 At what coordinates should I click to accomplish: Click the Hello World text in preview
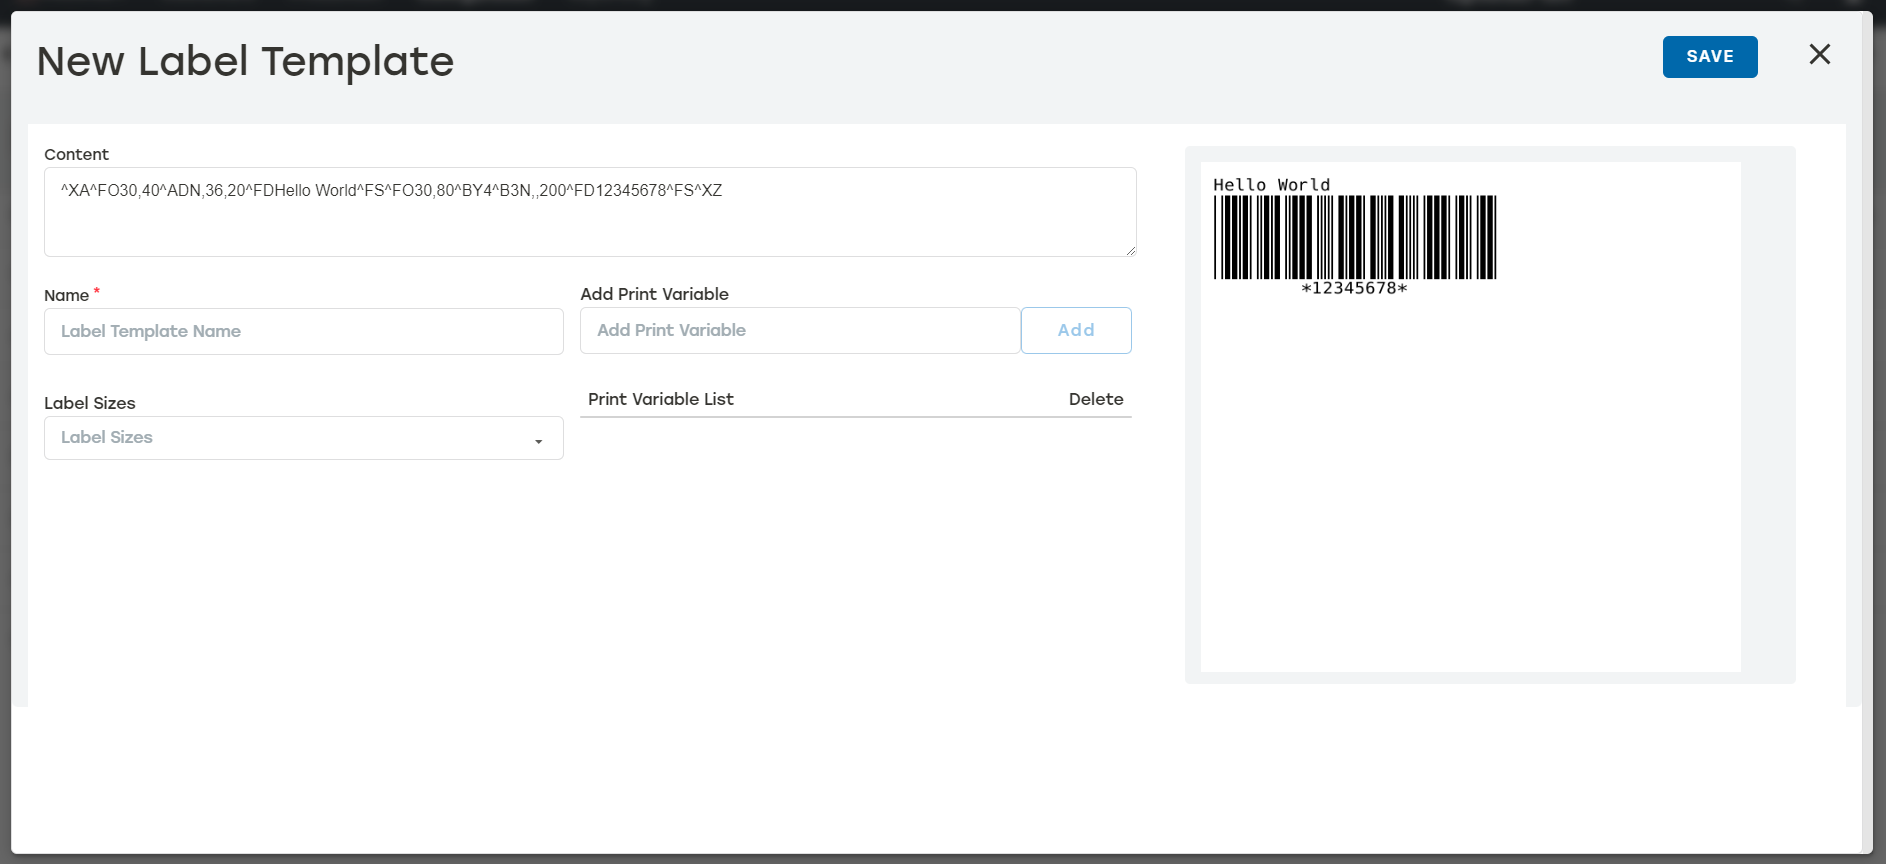[x=1272, y=185]
